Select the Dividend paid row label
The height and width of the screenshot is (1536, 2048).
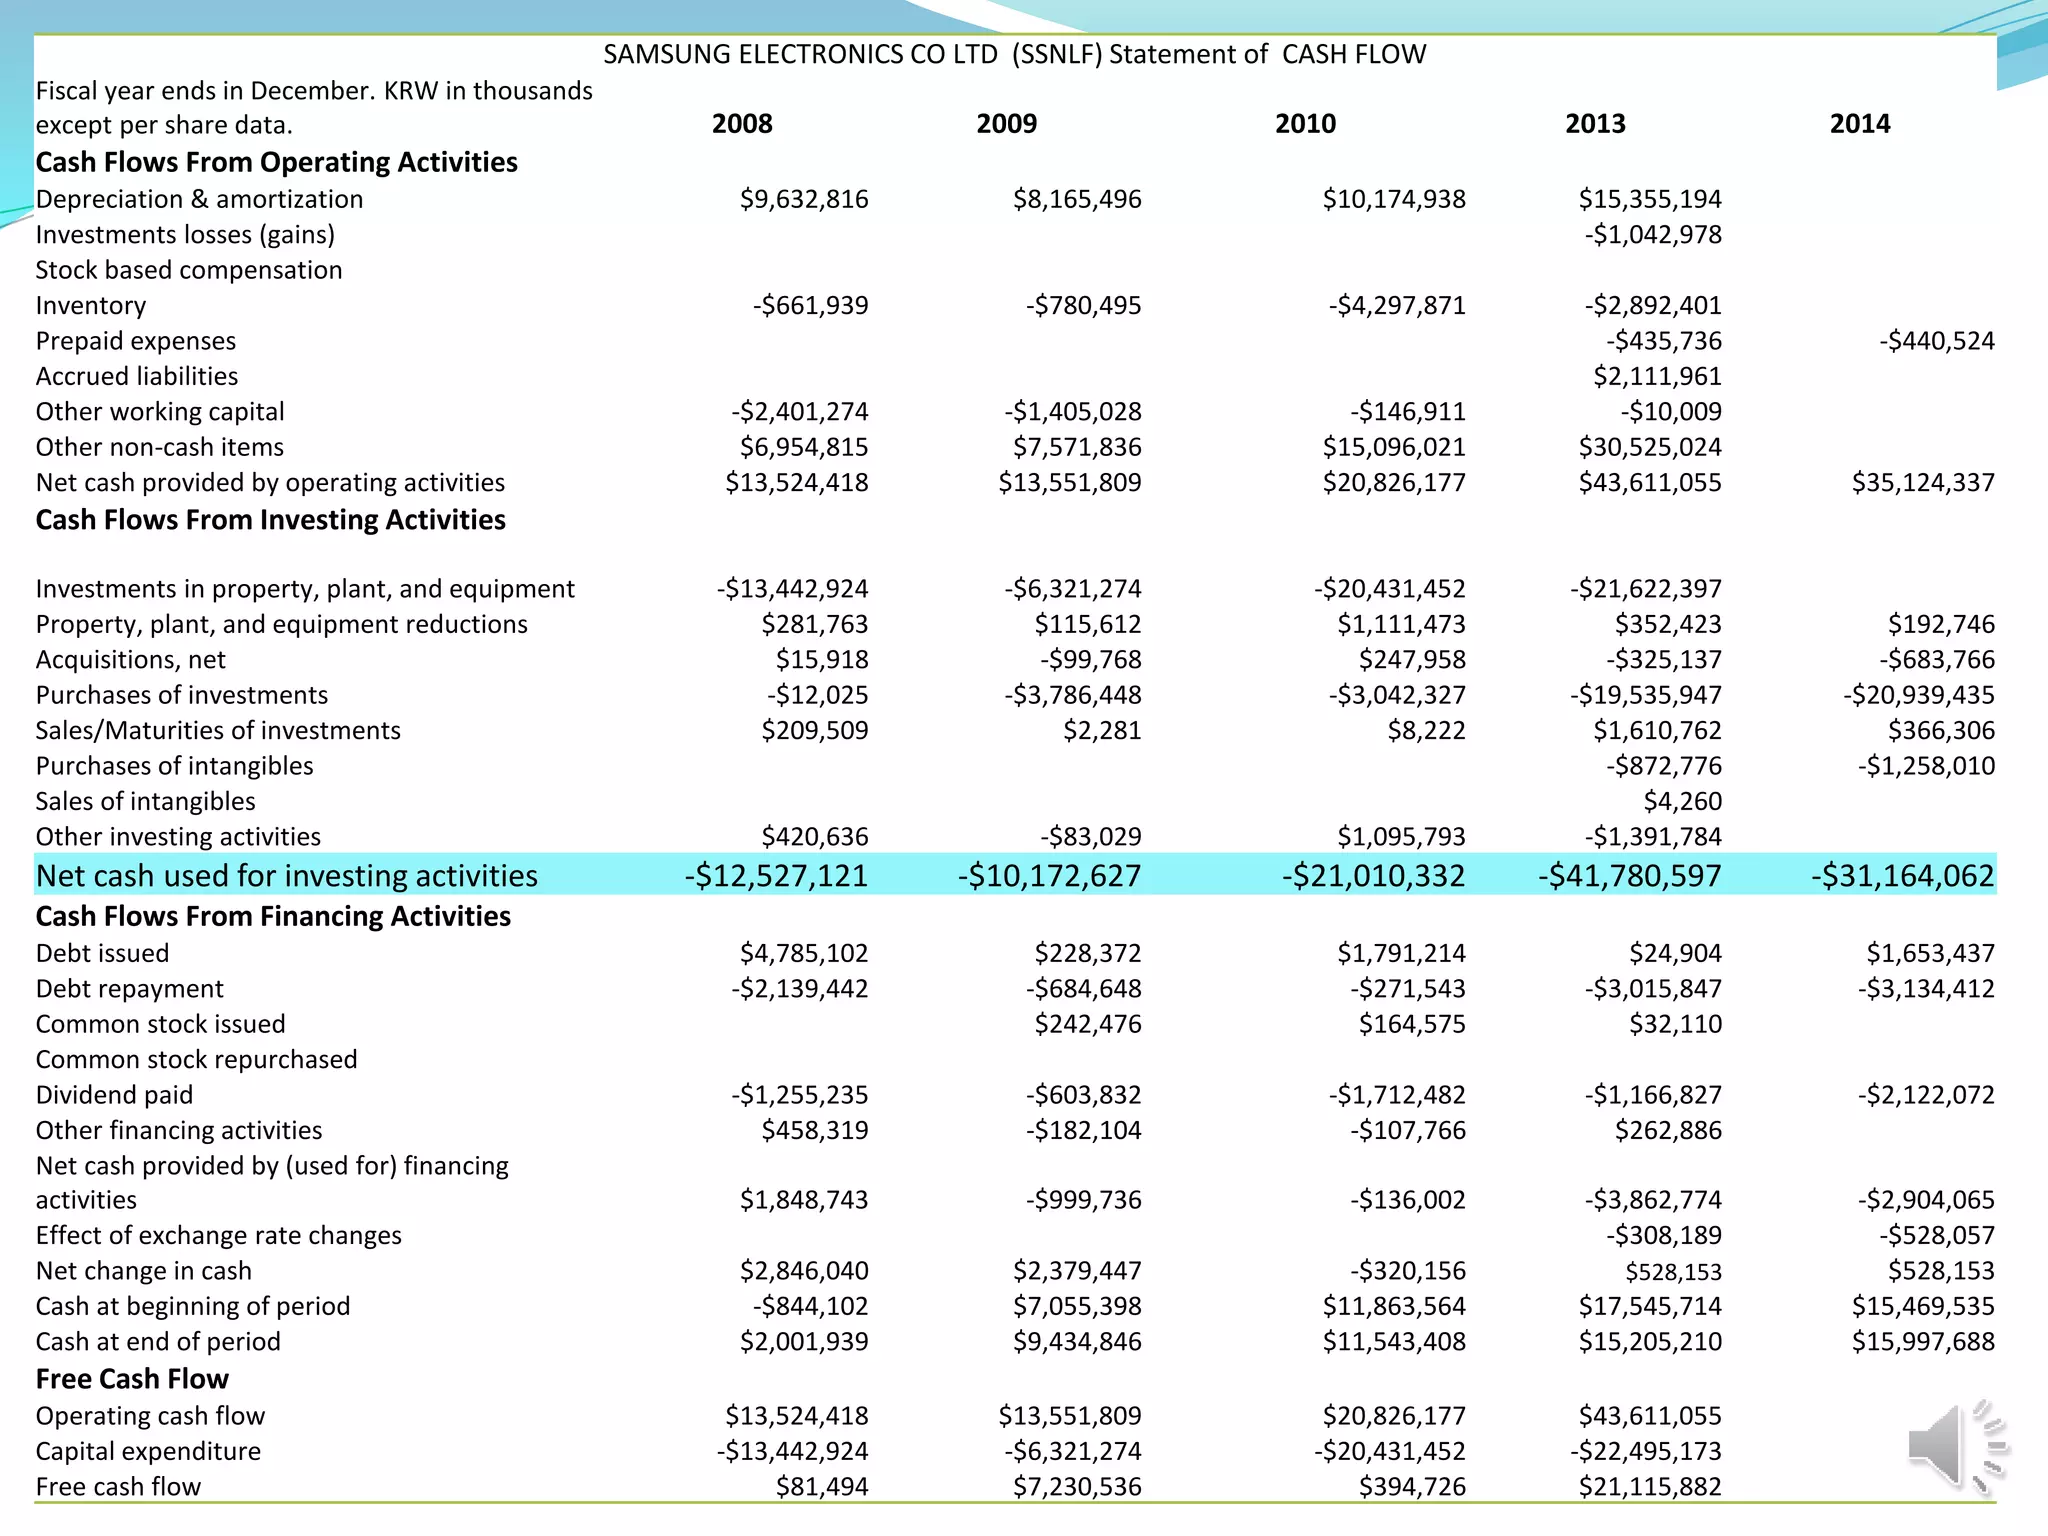pyautogui.click(x=114, y=1095)
